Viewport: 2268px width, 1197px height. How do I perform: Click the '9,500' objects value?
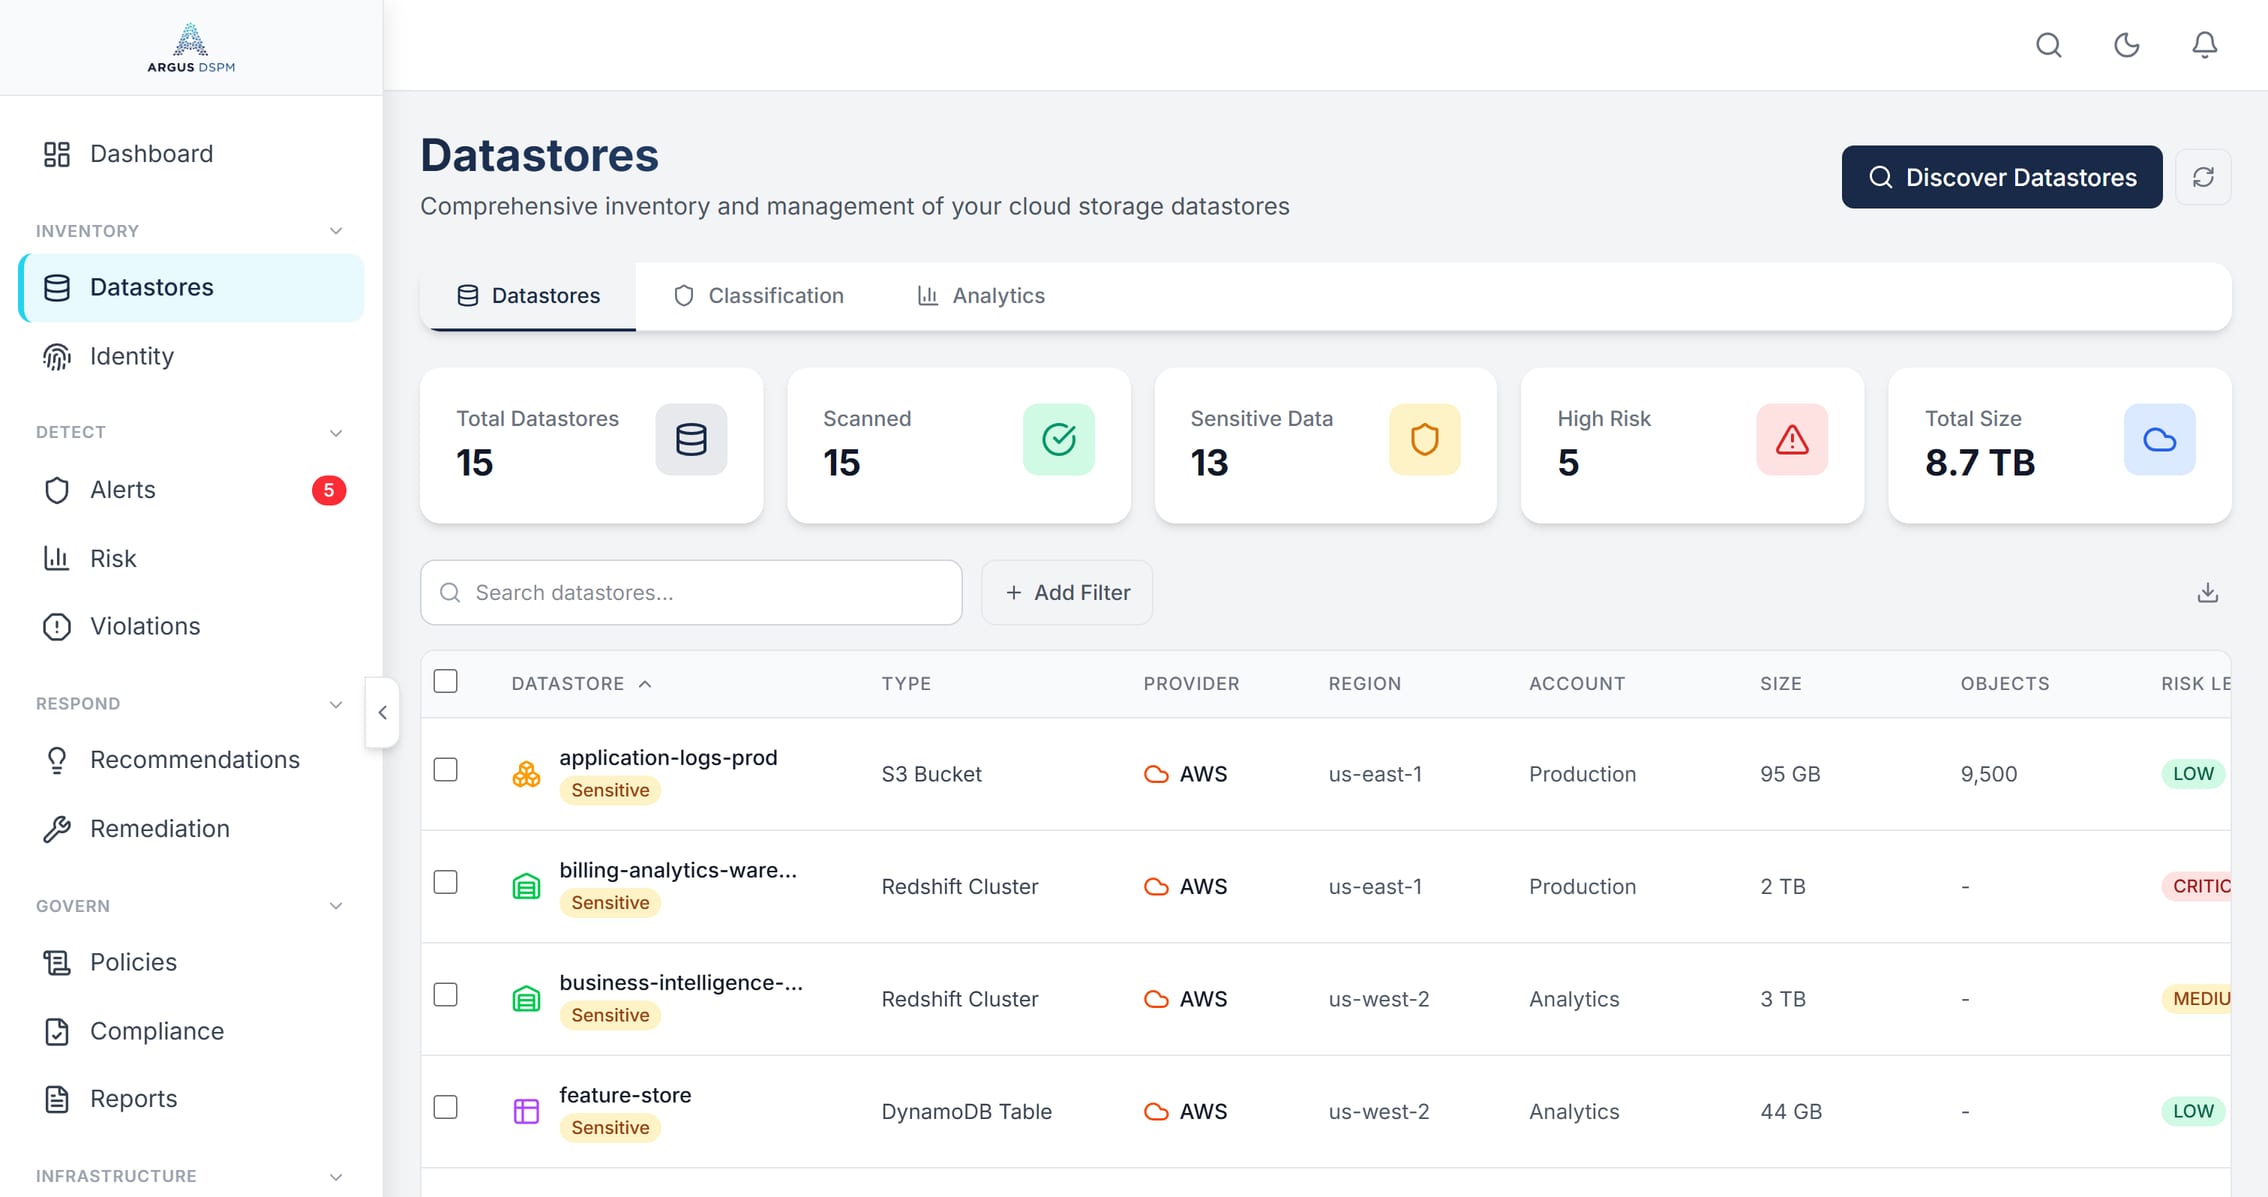coord(1989,774)
